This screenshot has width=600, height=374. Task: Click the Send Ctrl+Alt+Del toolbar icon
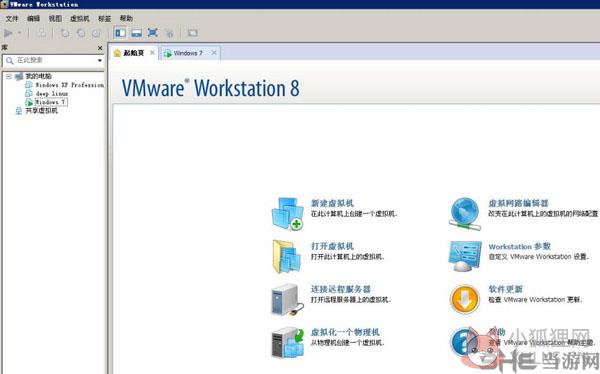41,33
